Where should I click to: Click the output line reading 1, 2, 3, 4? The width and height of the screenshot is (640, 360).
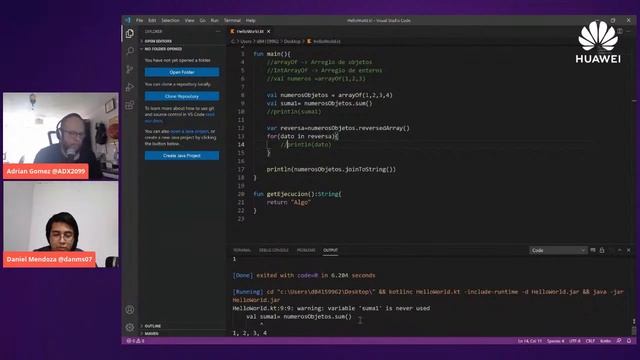pyautogui.click(x=250, y=333)
